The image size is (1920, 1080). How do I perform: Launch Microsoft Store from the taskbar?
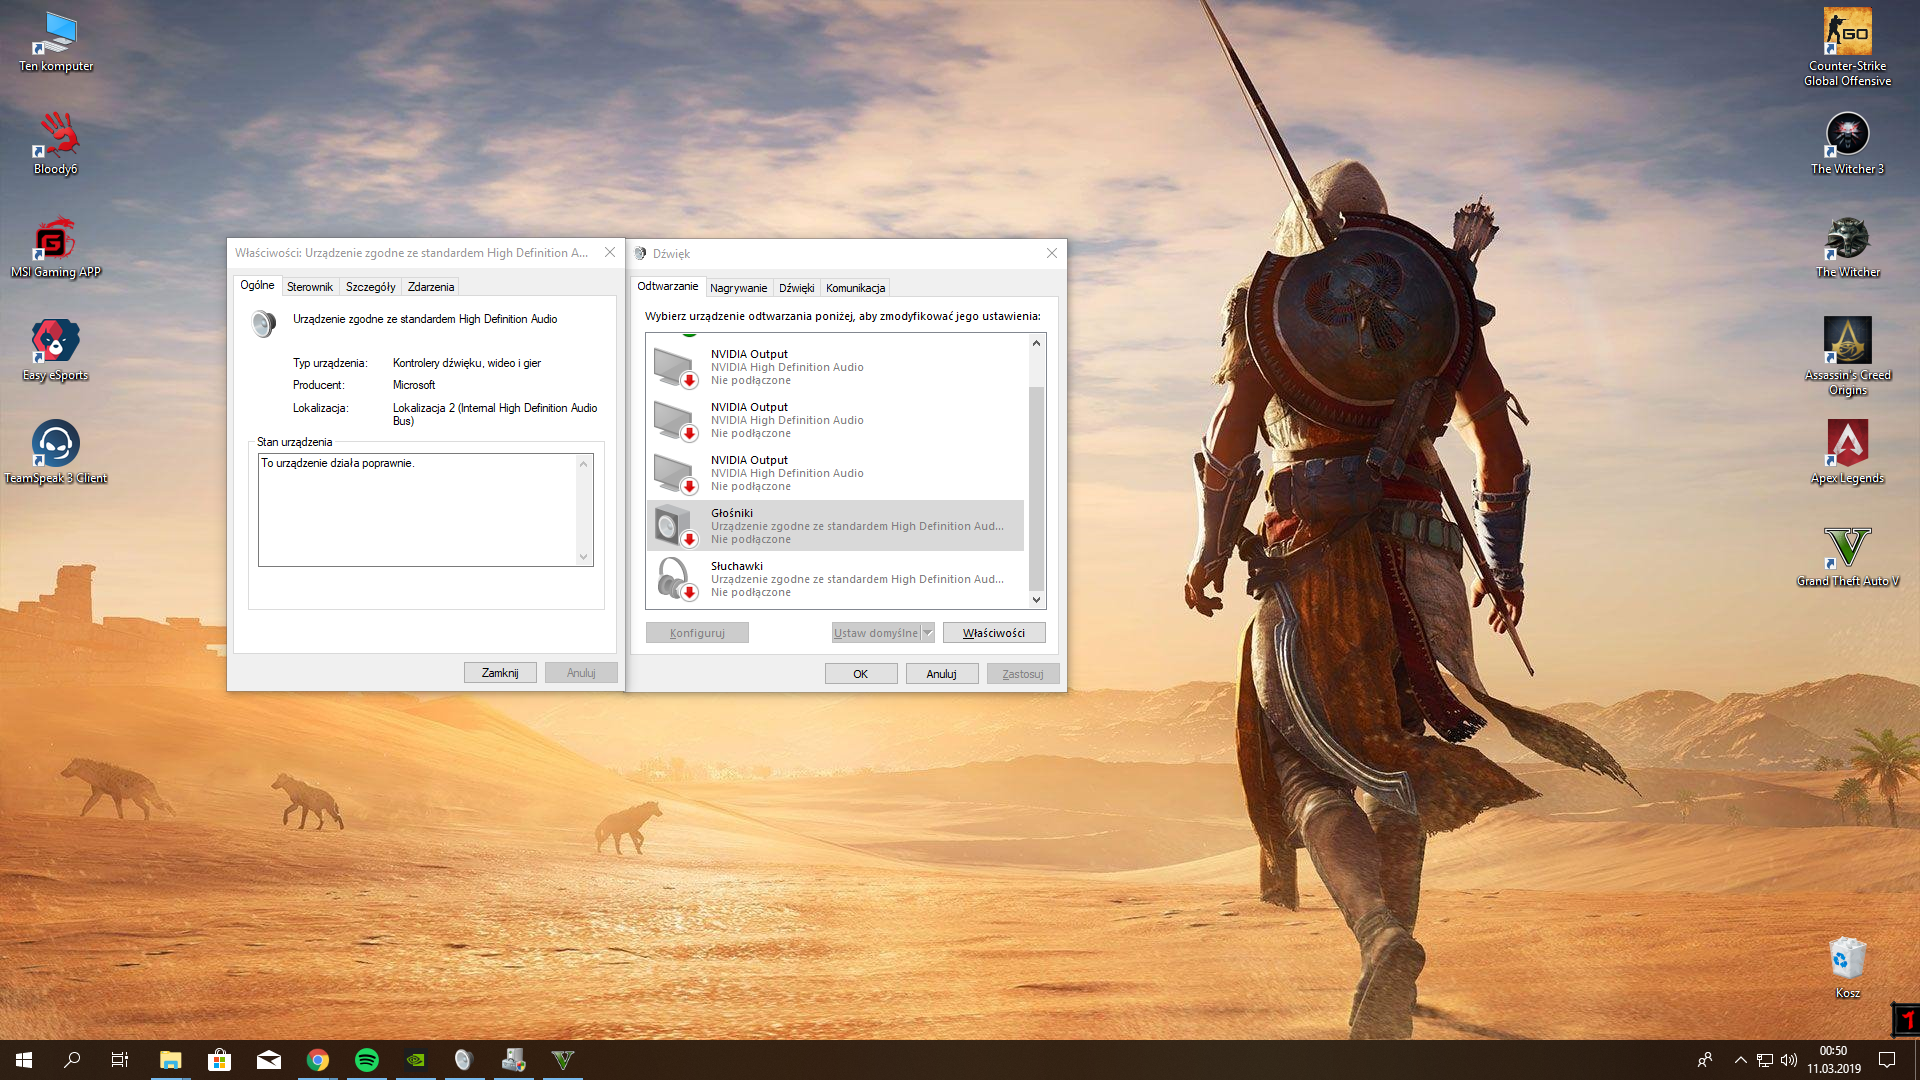219,1060
